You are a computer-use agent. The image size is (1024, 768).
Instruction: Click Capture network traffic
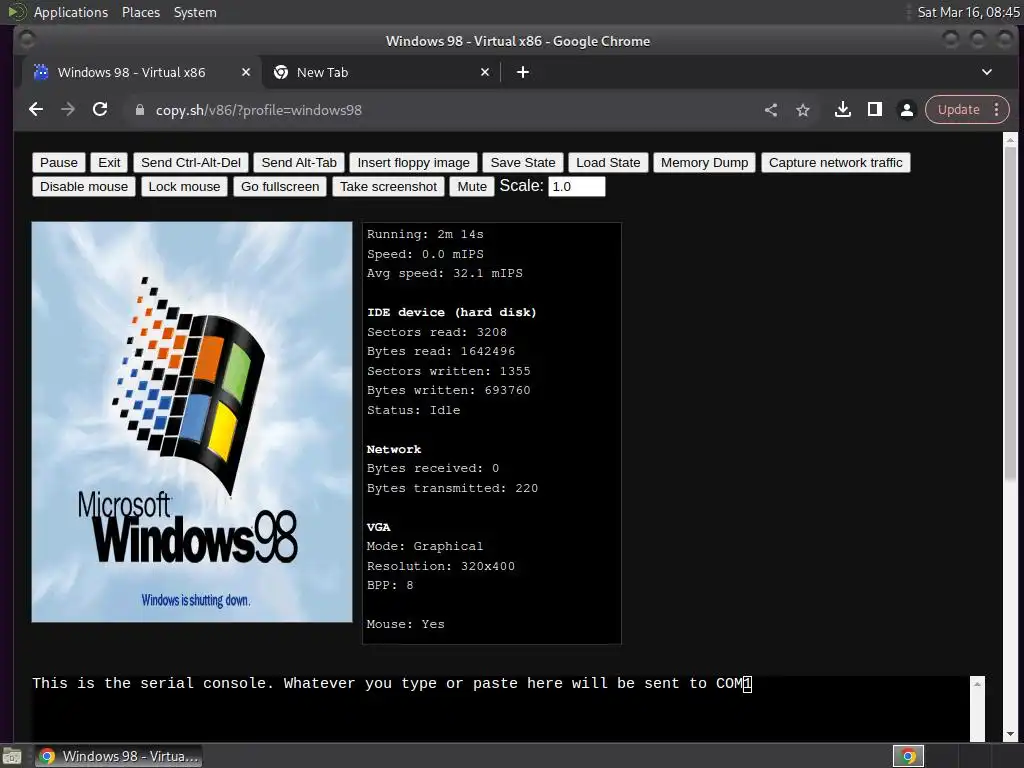coord(835,163)
